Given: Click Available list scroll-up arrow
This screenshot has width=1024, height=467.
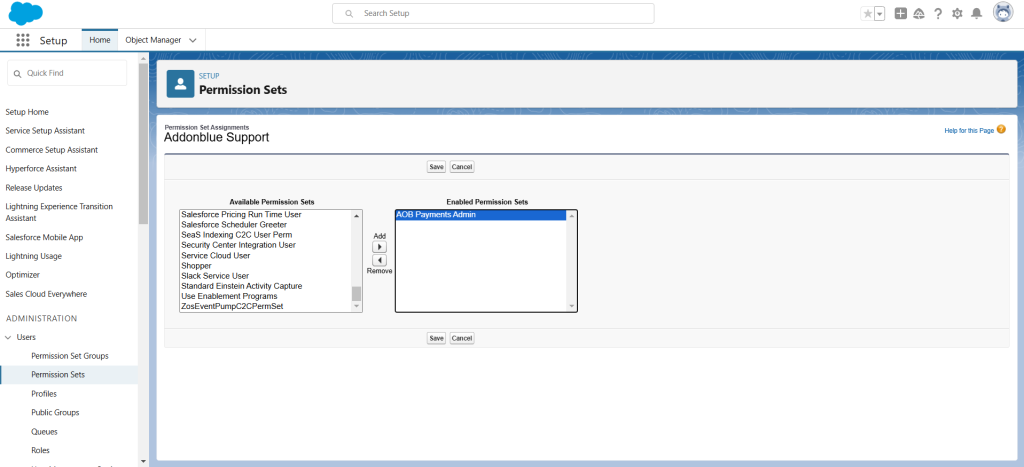Looking at the screenshot, I should [x=357, y=216].
